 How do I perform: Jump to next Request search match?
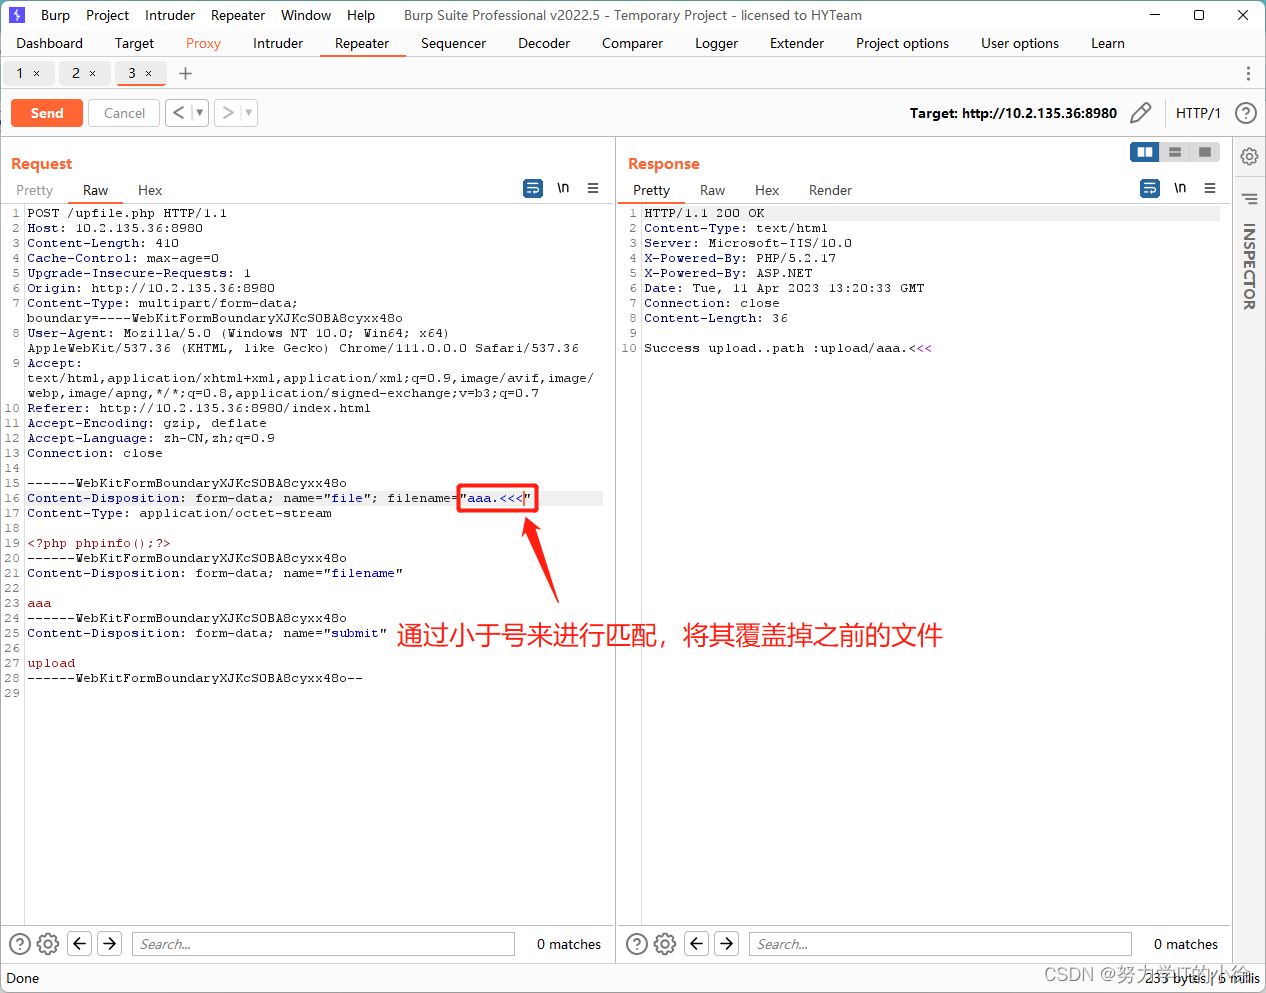click(x=110, y=943)
